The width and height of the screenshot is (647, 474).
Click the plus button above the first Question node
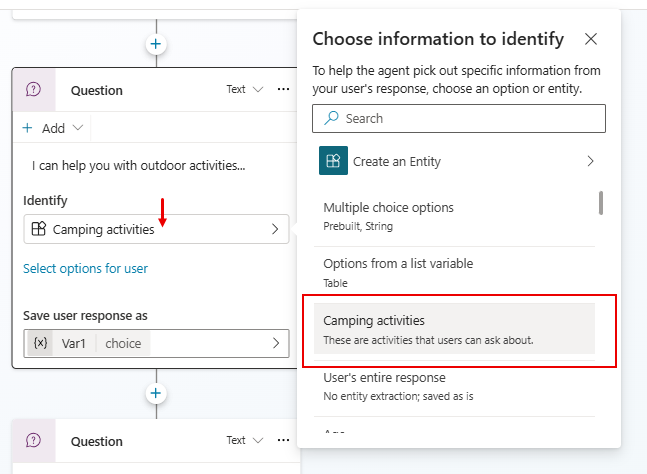point(155,44)
